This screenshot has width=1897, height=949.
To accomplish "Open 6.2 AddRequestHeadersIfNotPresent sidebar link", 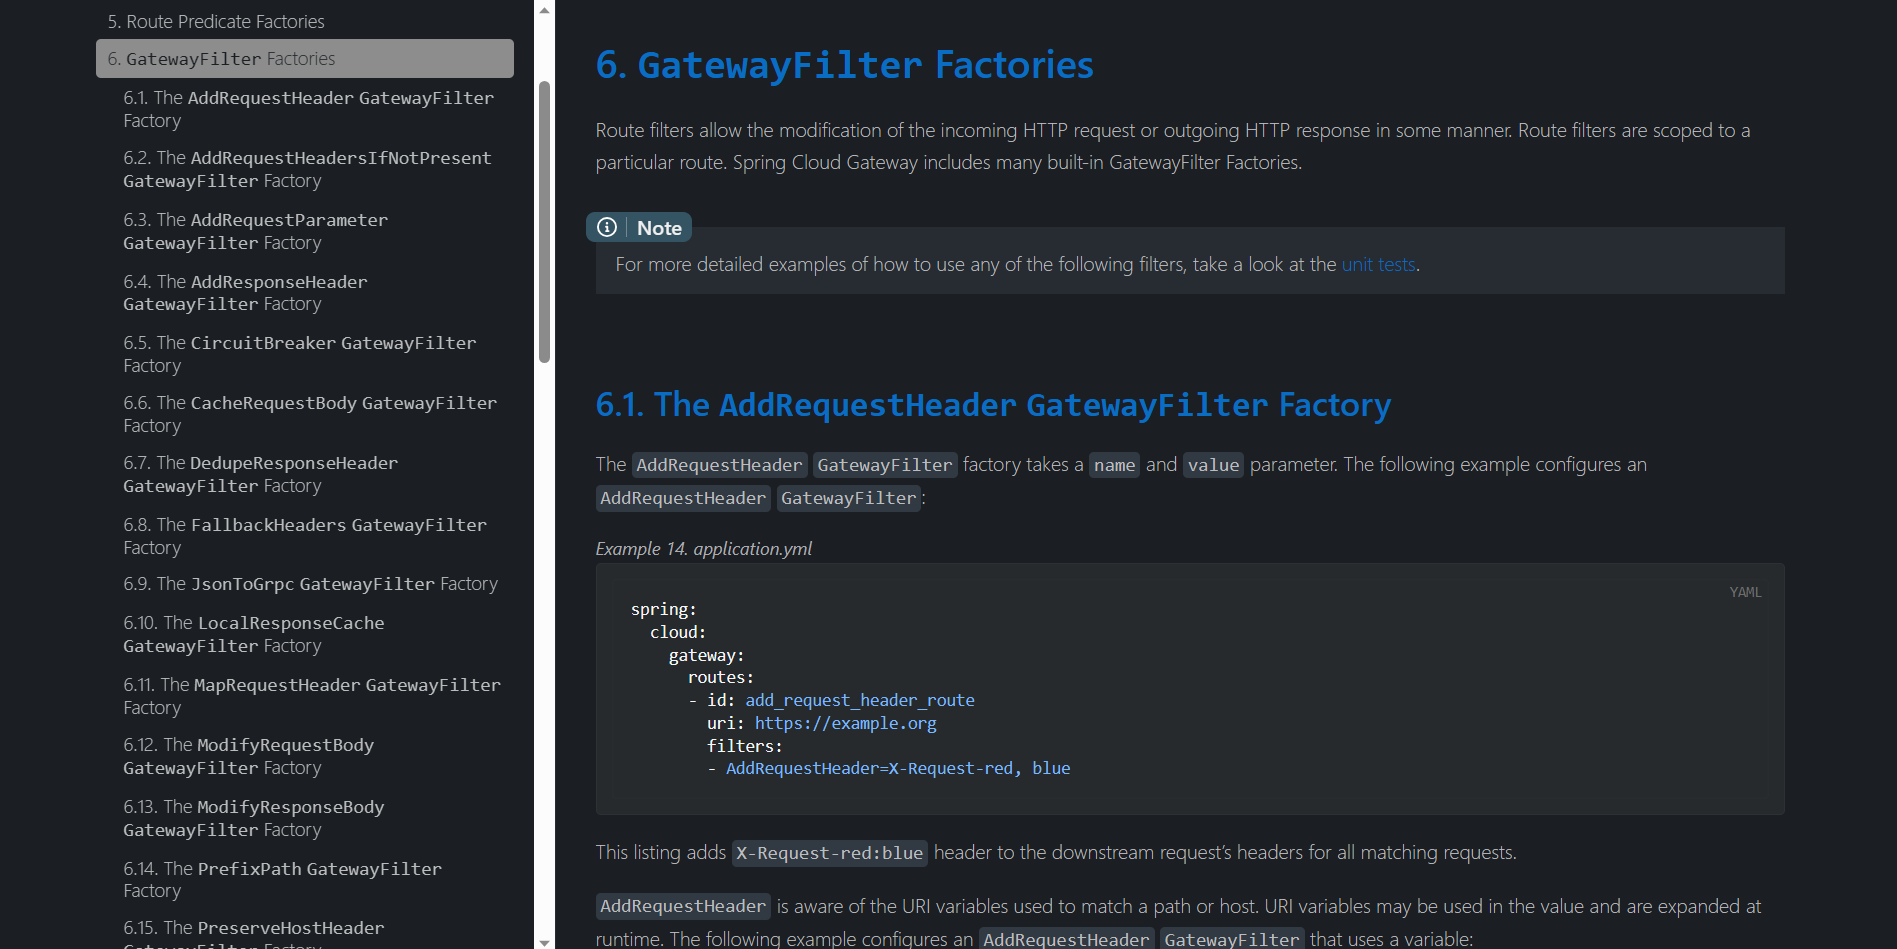I will pos(307,169).
